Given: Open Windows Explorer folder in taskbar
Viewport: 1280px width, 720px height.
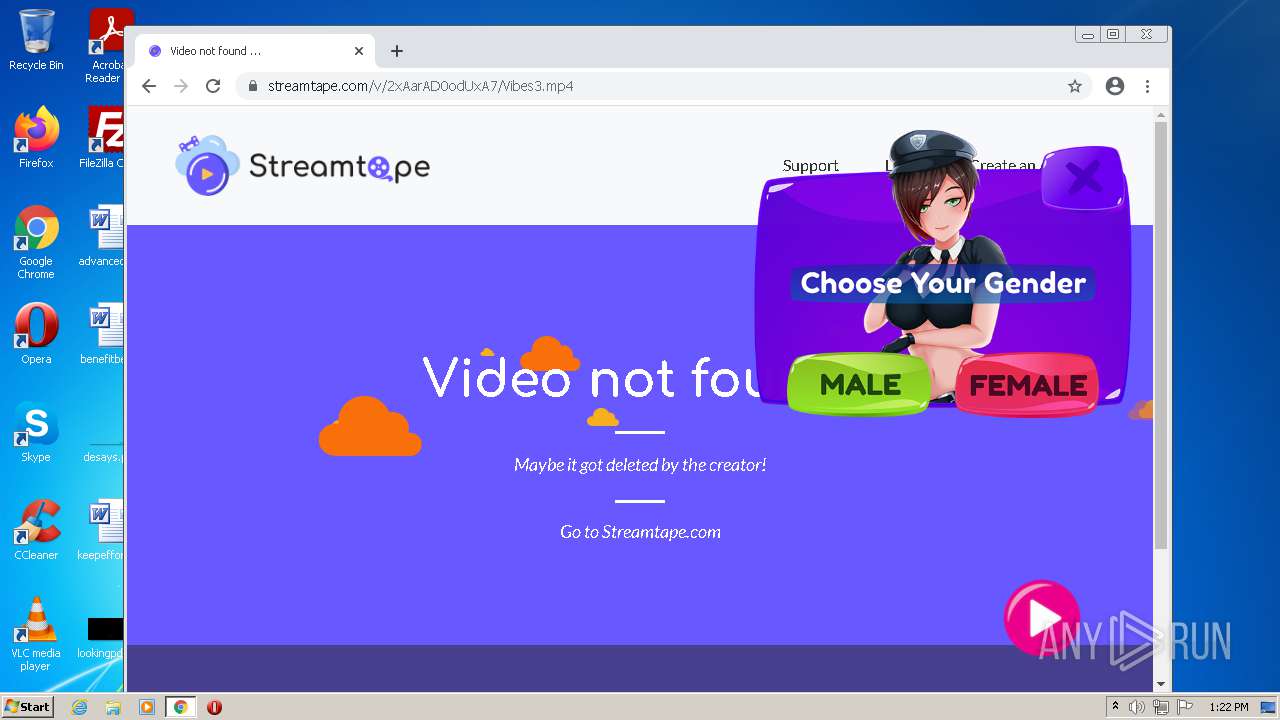Looking at the screenshot, I should (x=113, y=707).
